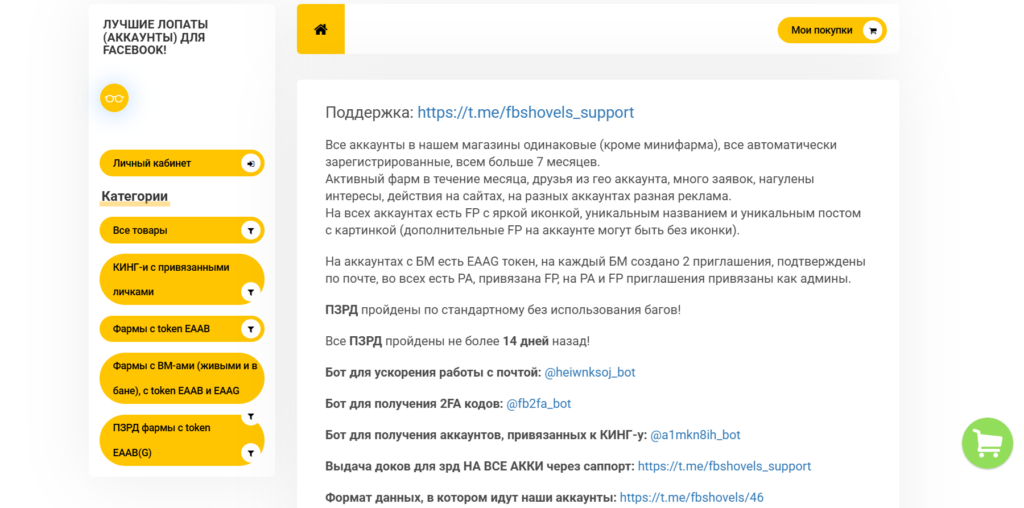Click the round glasses icon in the sidebar
This screenshot has width=1024, height=508.
coord(114,98)
